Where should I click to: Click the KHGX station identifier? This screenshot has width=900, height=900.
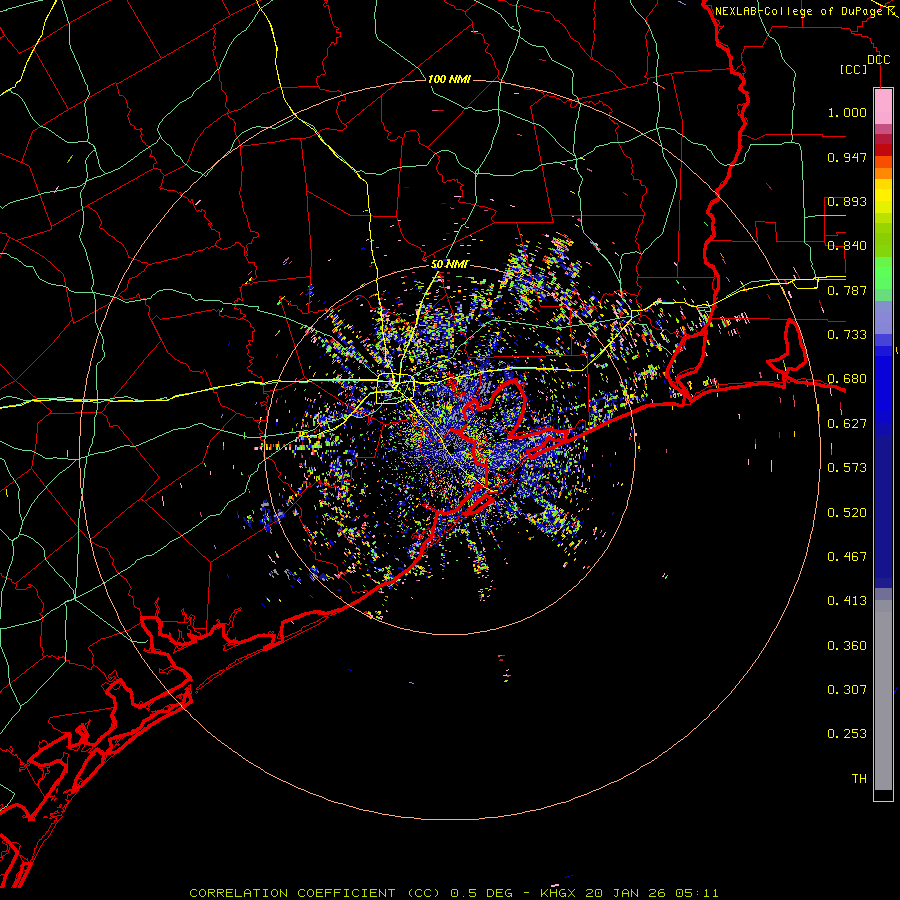coord(560,893)
